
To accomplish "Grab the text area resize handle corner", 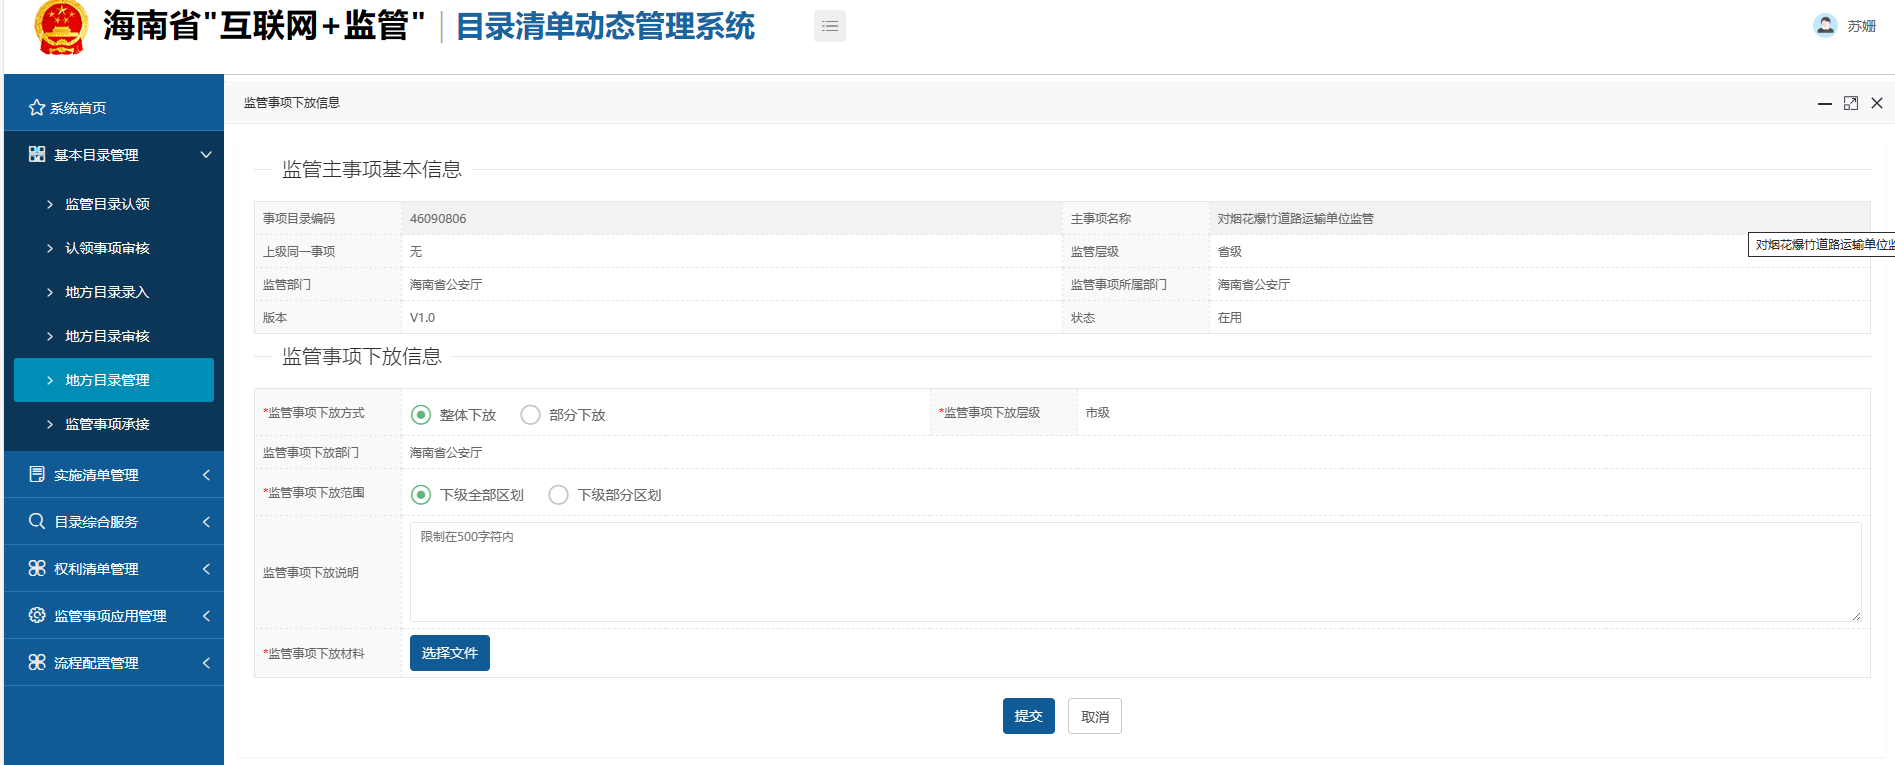I will coord(1856,616).
